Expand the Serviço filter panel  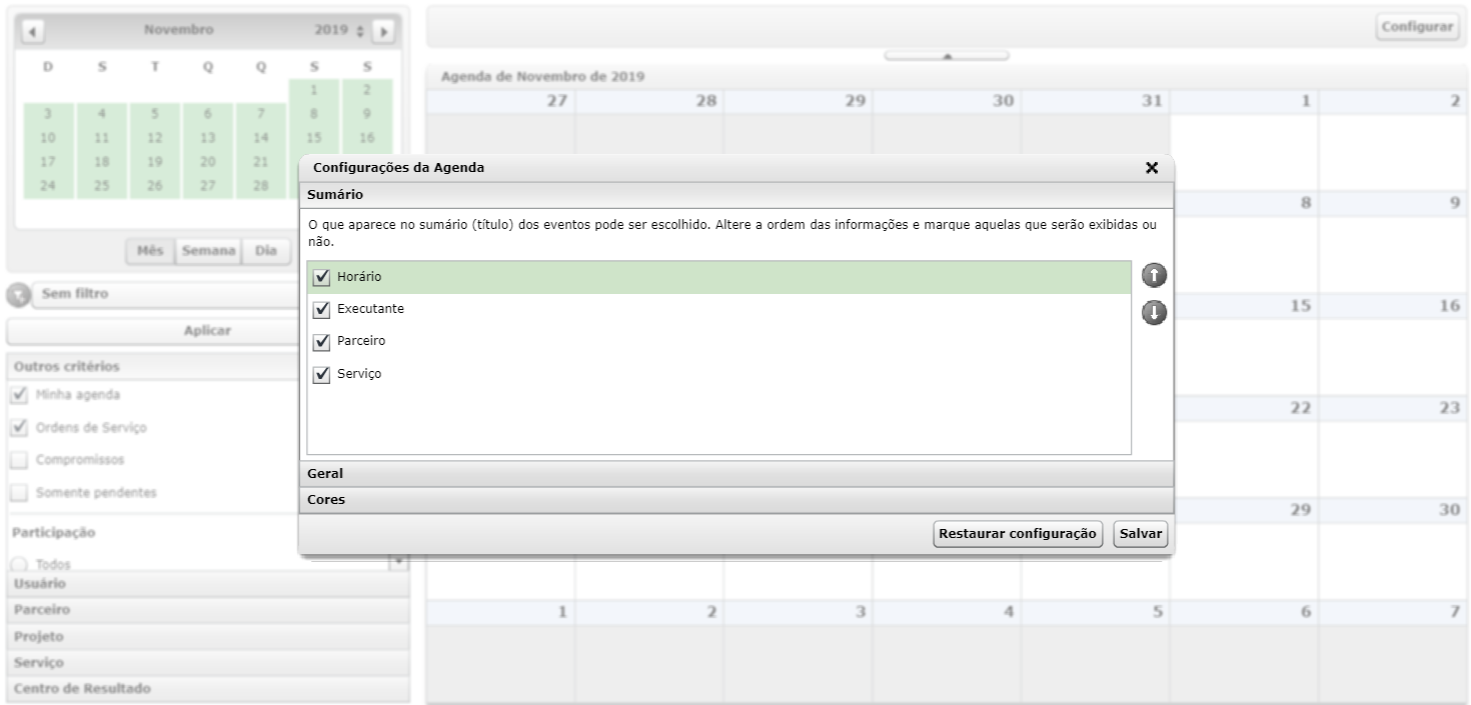coord(208,663)
